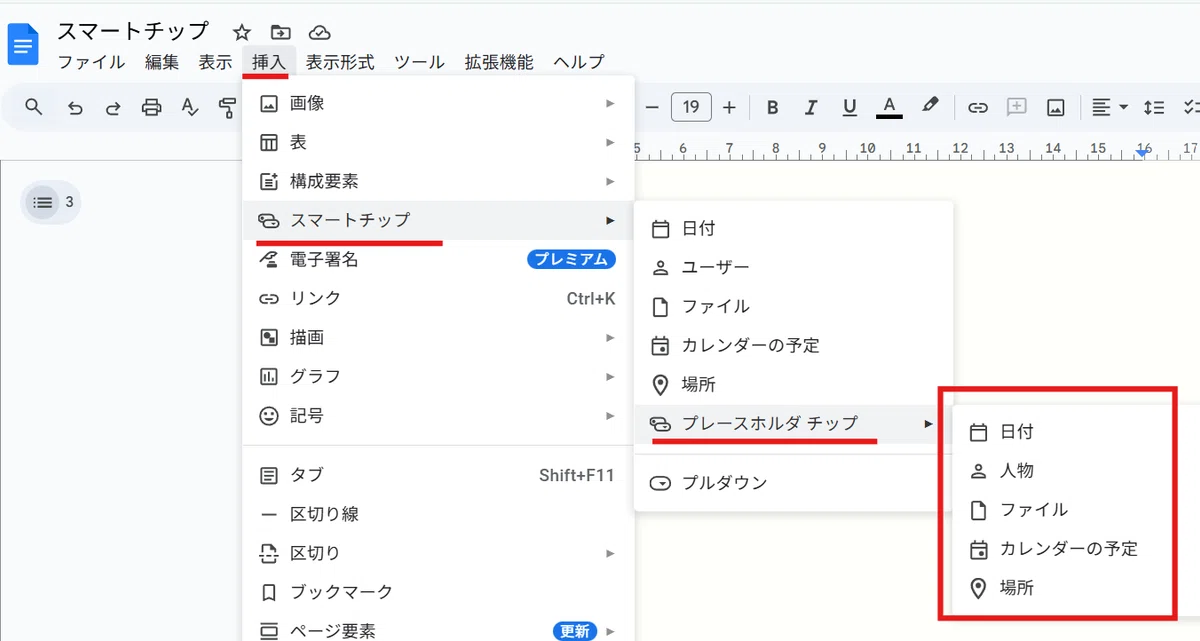Click the search magnifier in toolbar
Image resolution: width=1200 pixels, height=641 pixels.
[34, 107]
